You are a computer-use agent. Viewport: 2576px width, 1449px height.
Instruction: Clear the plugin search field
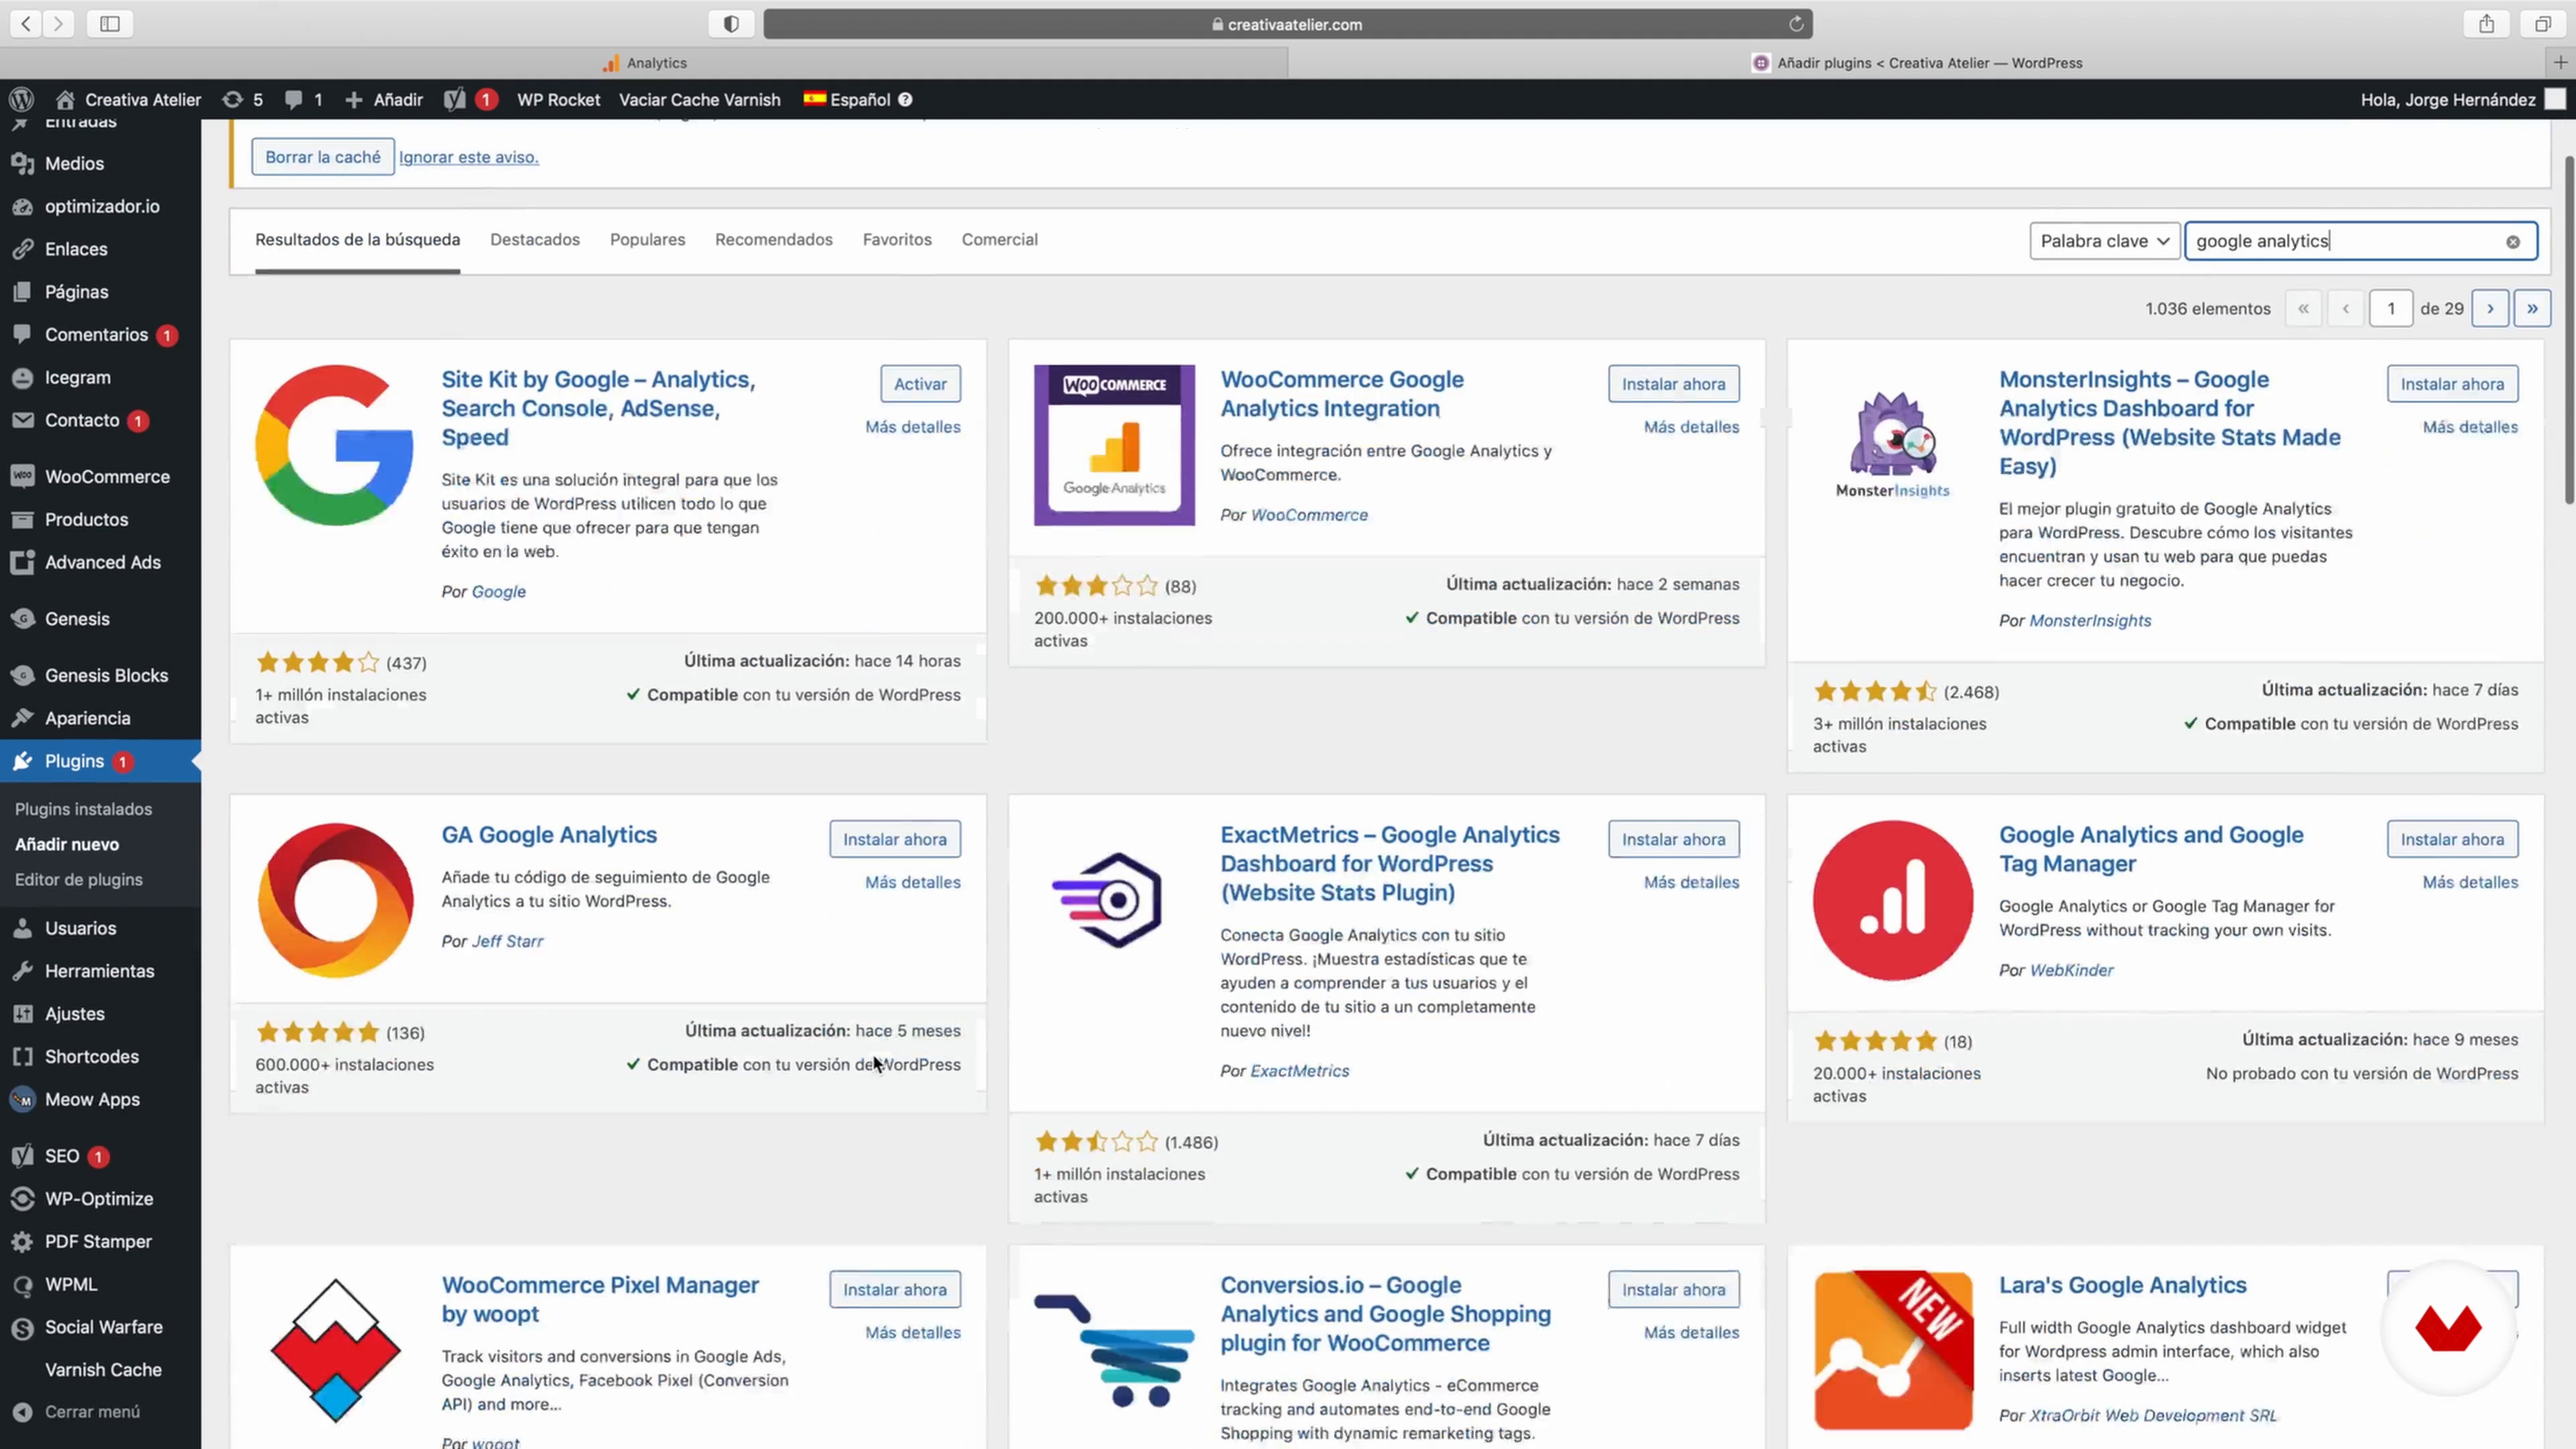[2512, 241]
